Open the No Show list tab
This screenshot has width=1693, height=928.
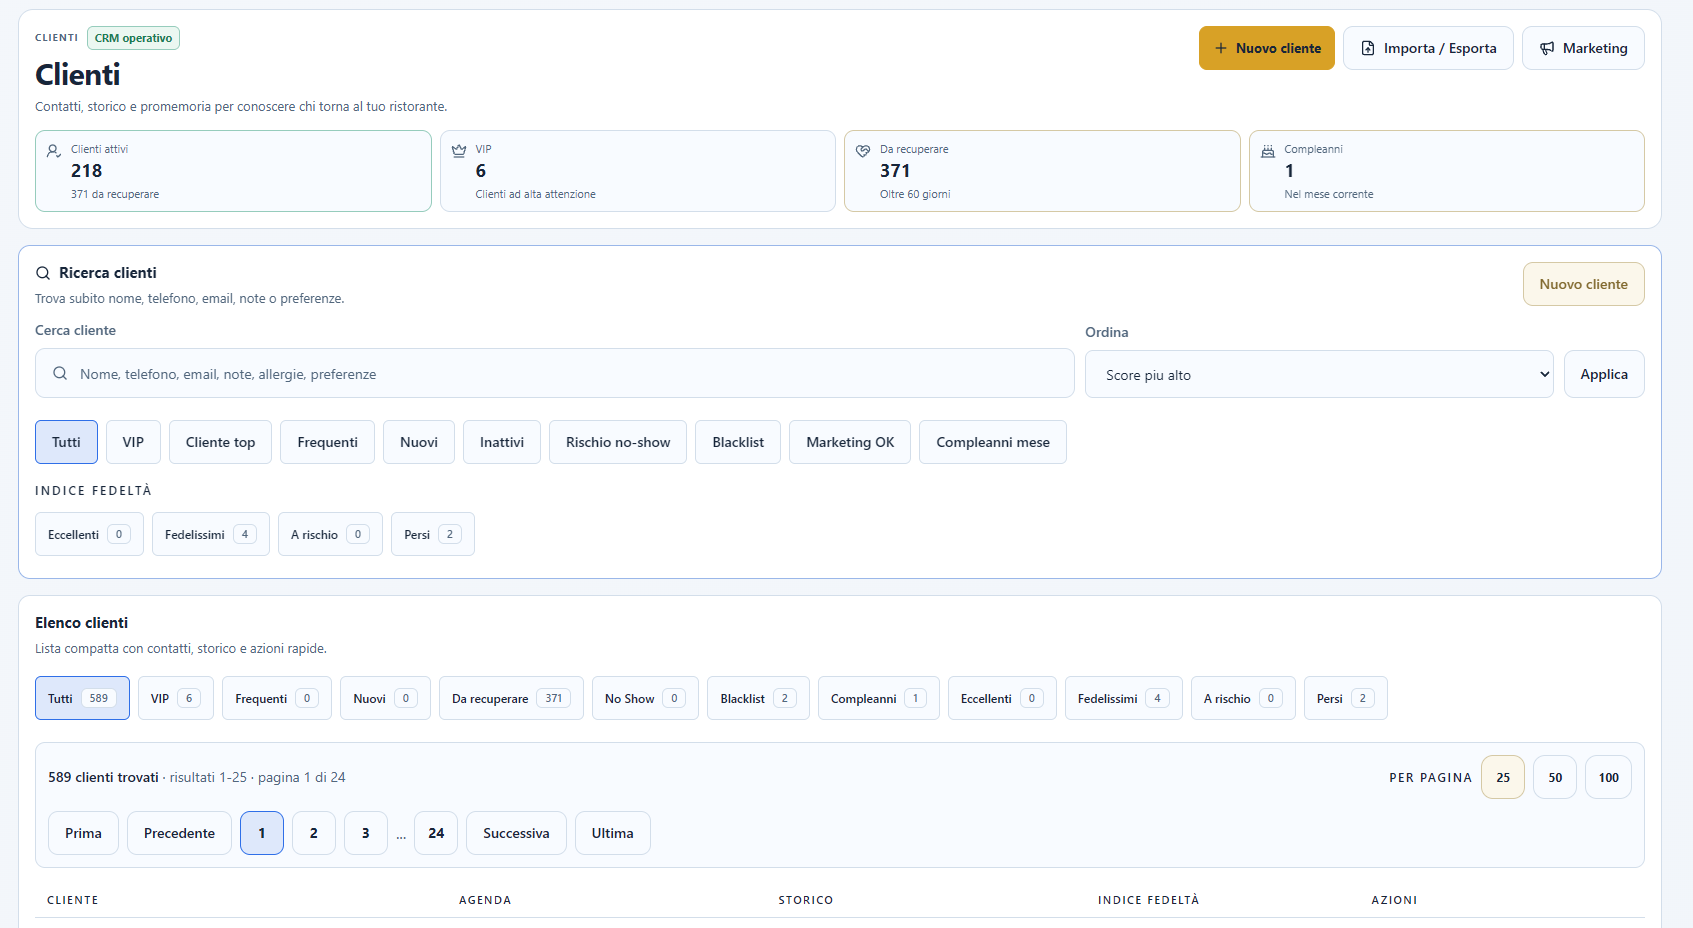pos(645,698)
